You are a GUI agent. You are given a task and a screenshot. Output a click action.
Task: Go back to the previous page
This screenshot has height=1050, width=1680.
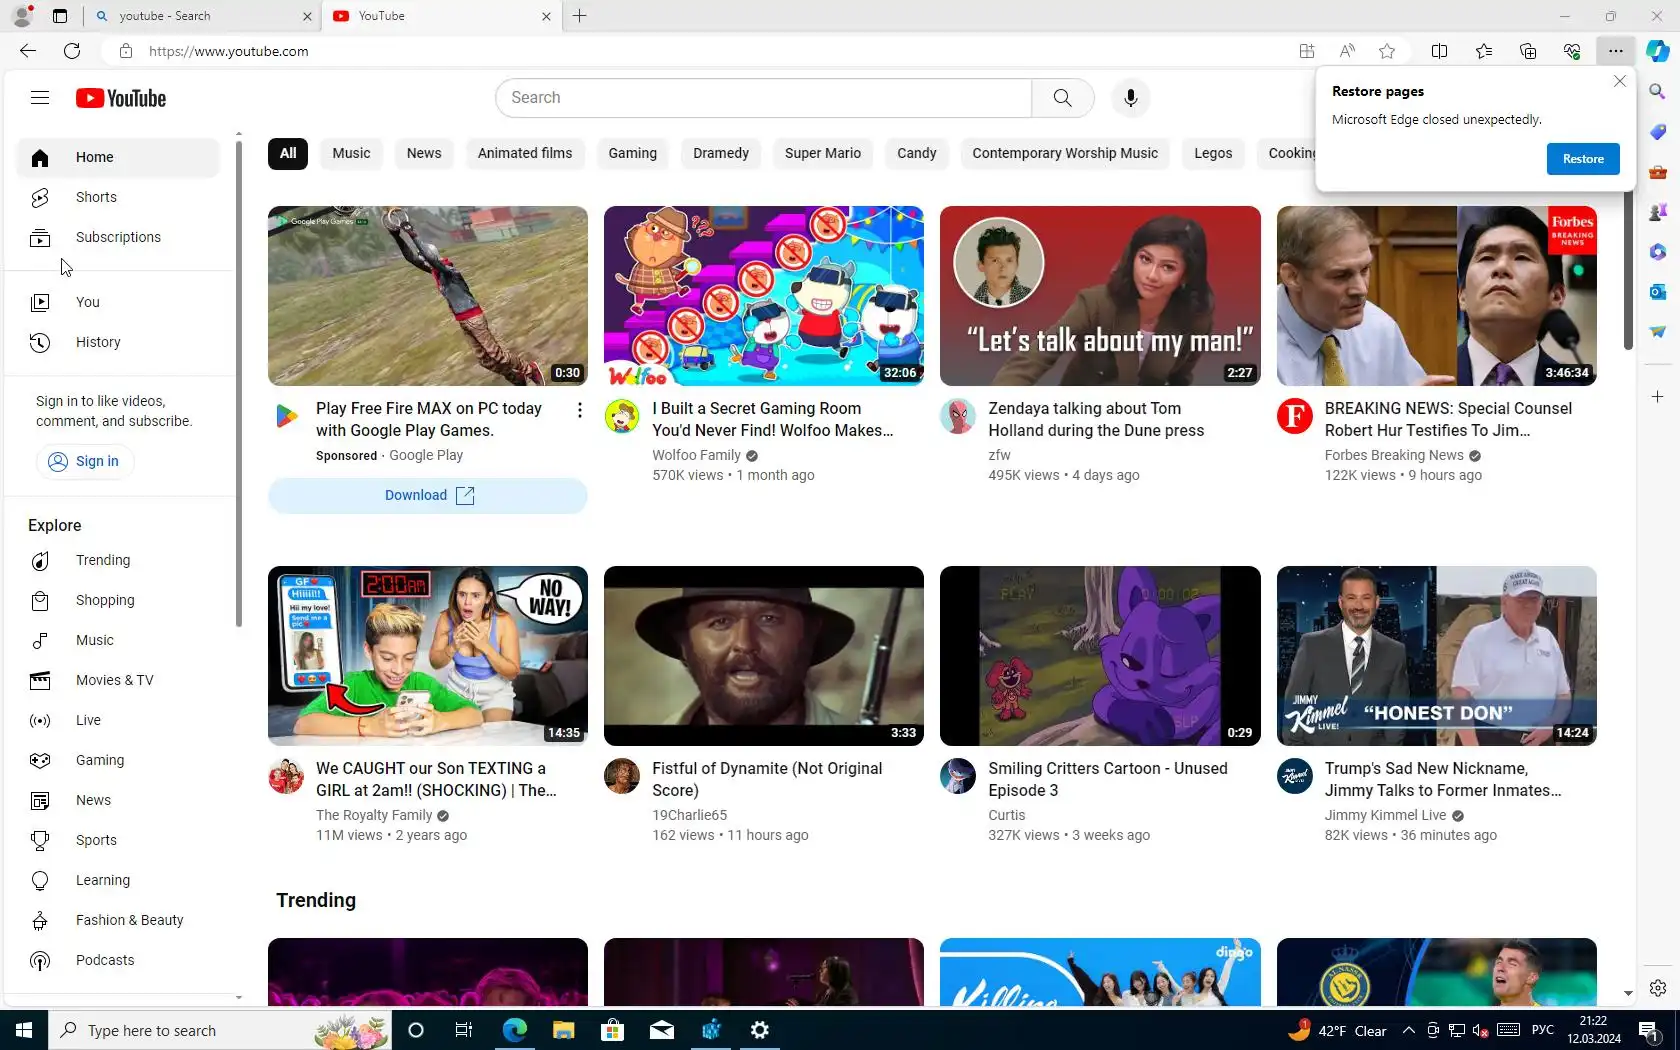(28, 51)
